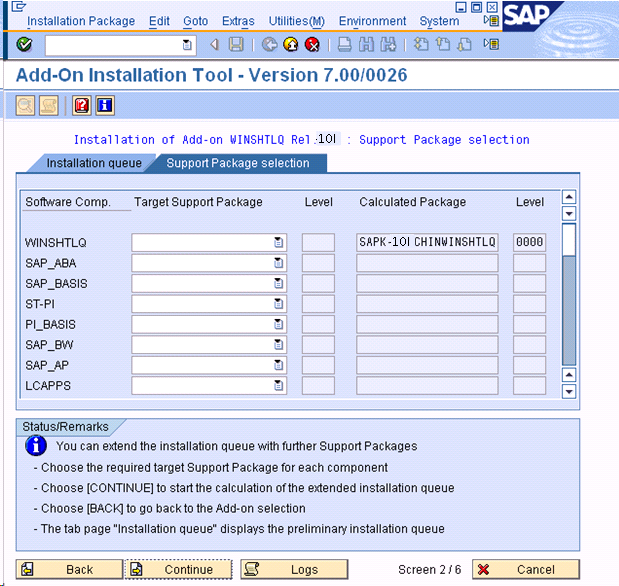Click the WINSHTLQ target support package field
Screen dimensions: 619x586
[x=209, y=242]
